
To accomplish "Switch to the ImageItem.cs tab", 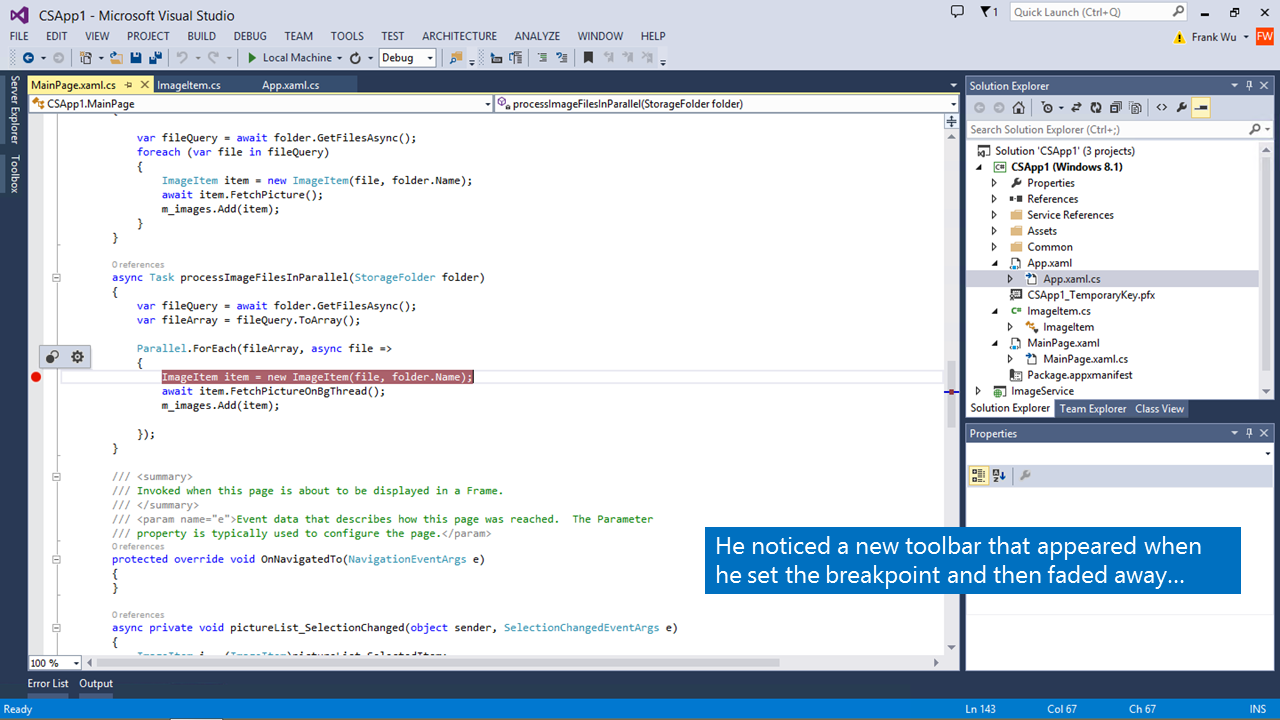I will 189,85.
